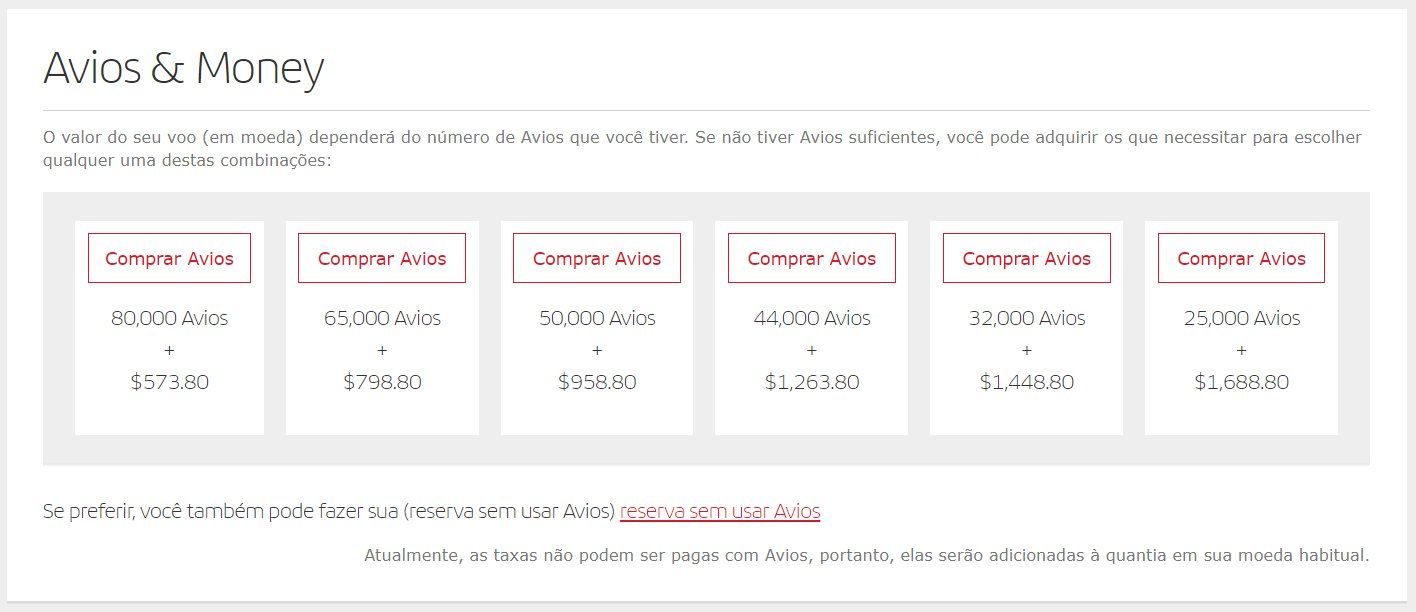Select Comprar Avios for 44,000 Avios combination
The image size is (1416, 612).
812,258
